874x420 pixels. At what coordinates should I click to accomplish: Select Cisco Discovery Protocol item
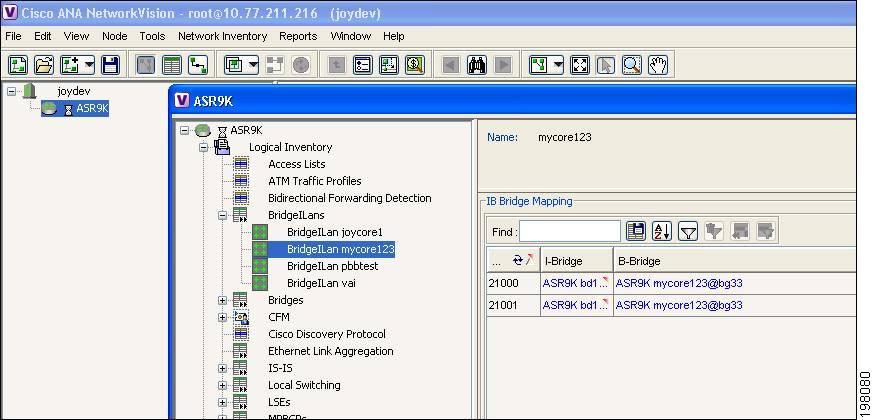point(327,334)
